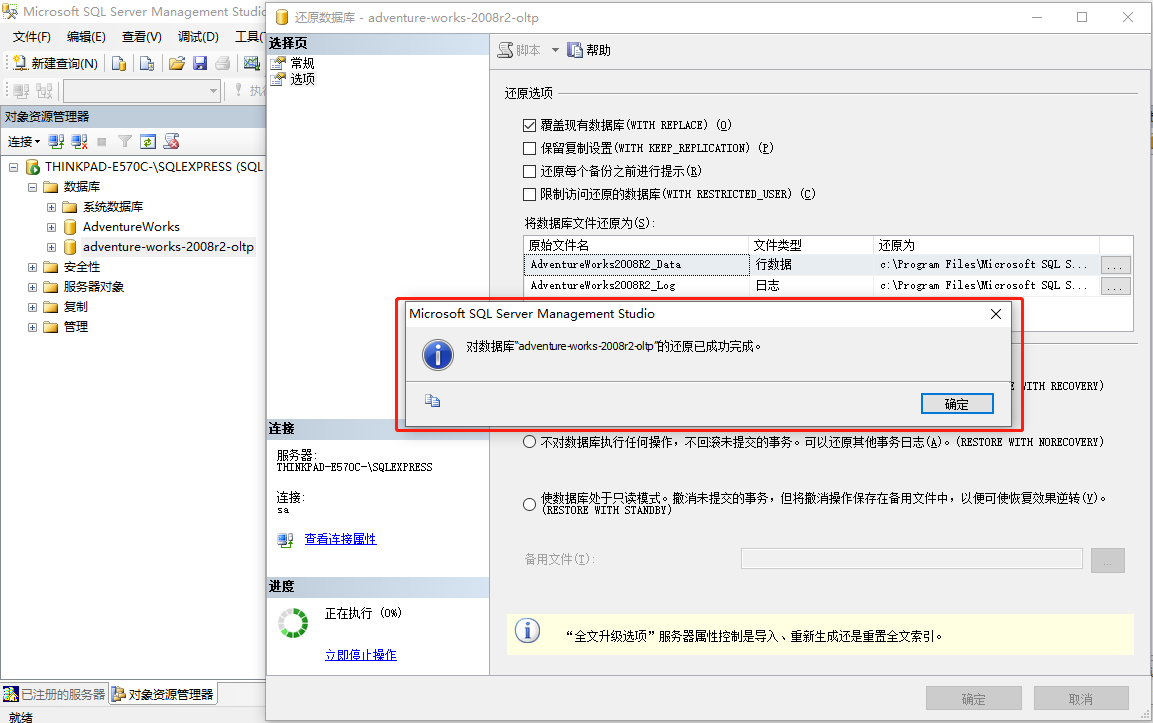
Task: Click the disconnect icon with red X
Action: [x=79, y=141]
